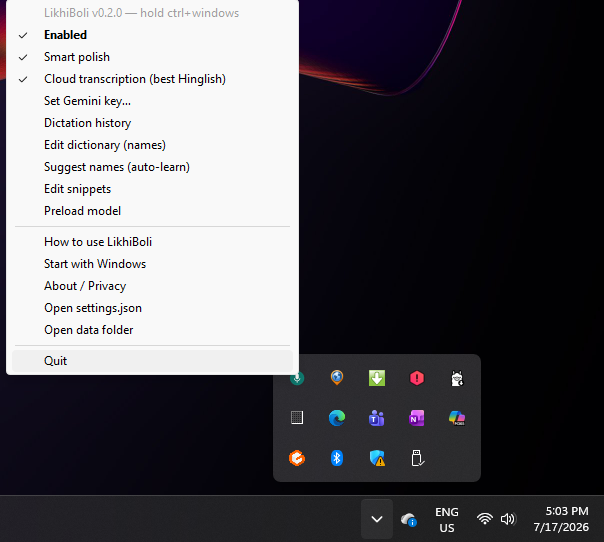The image size is (604, 542).
Task: Click the orange G tray icon
Action: click(x=297, y=458)
